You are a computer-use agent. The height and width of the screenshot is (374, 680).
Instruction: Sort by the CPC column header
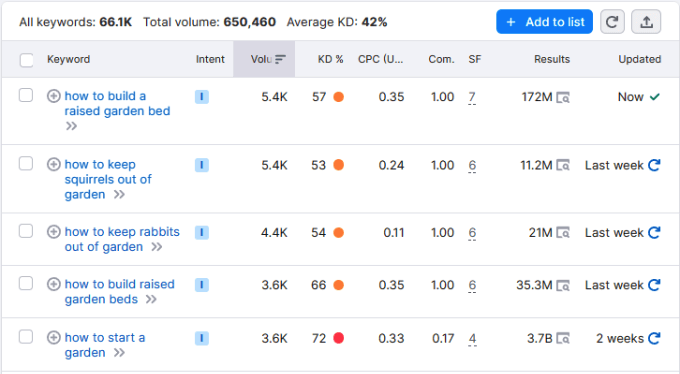click(380, 59)
